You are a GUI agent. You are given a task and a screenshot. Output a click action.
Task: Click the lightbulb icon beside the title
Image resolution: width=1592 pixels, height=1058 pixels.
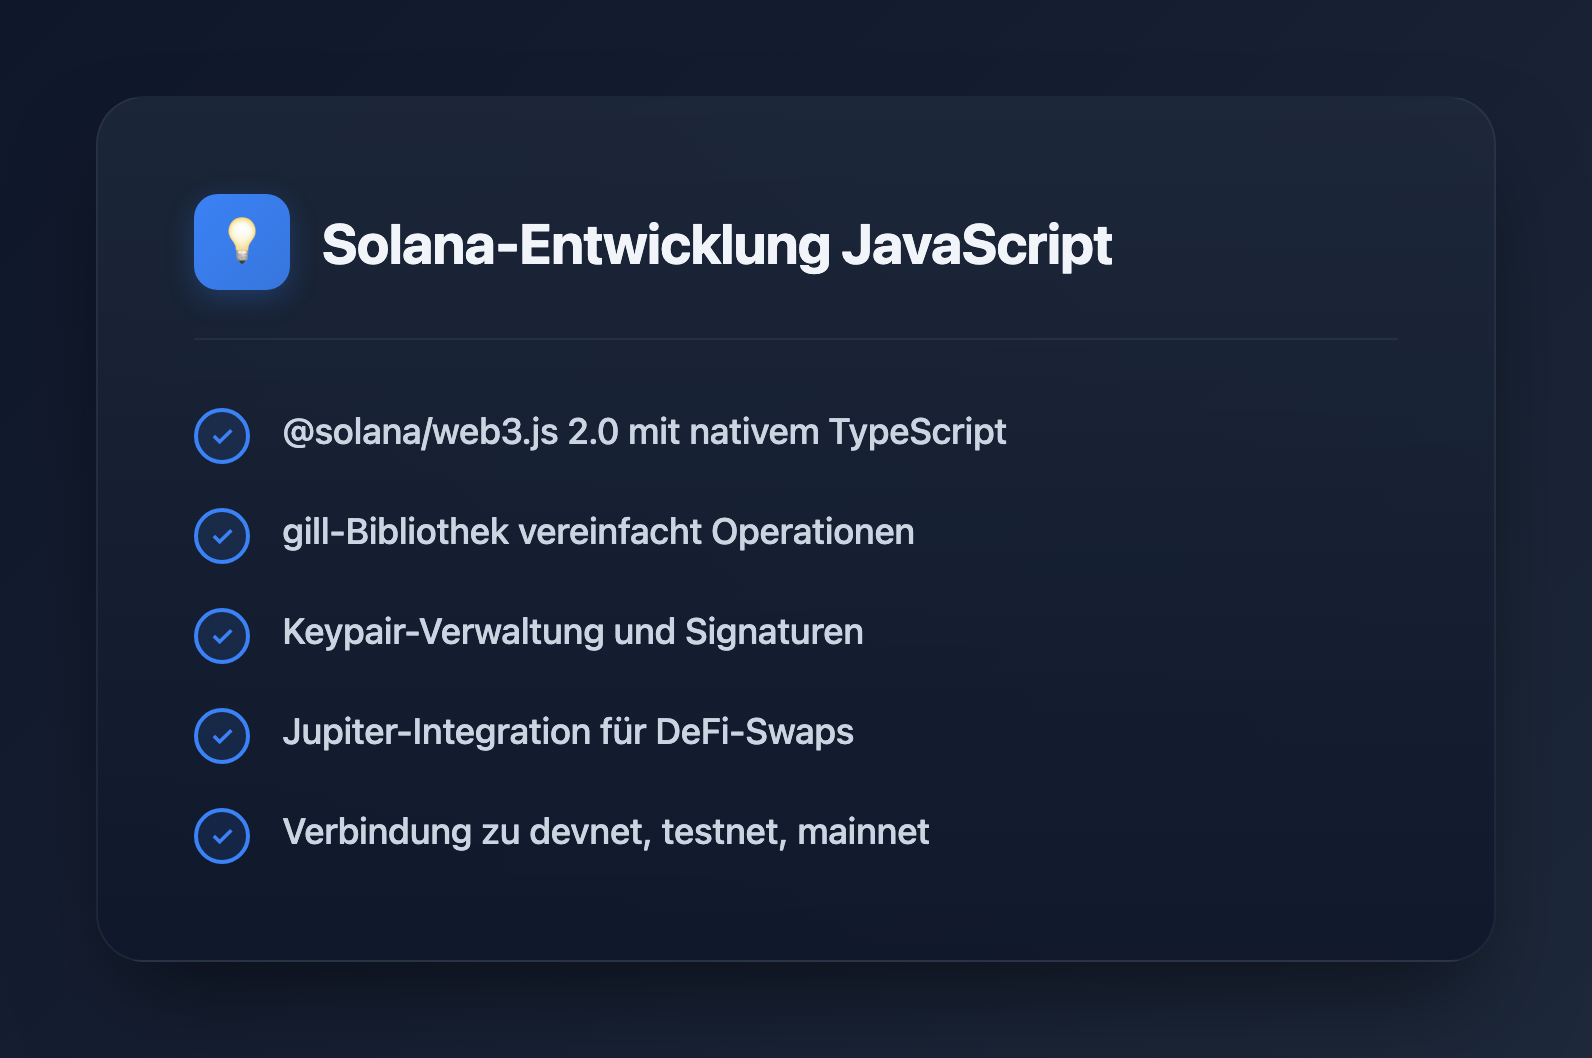pos(242,242)
